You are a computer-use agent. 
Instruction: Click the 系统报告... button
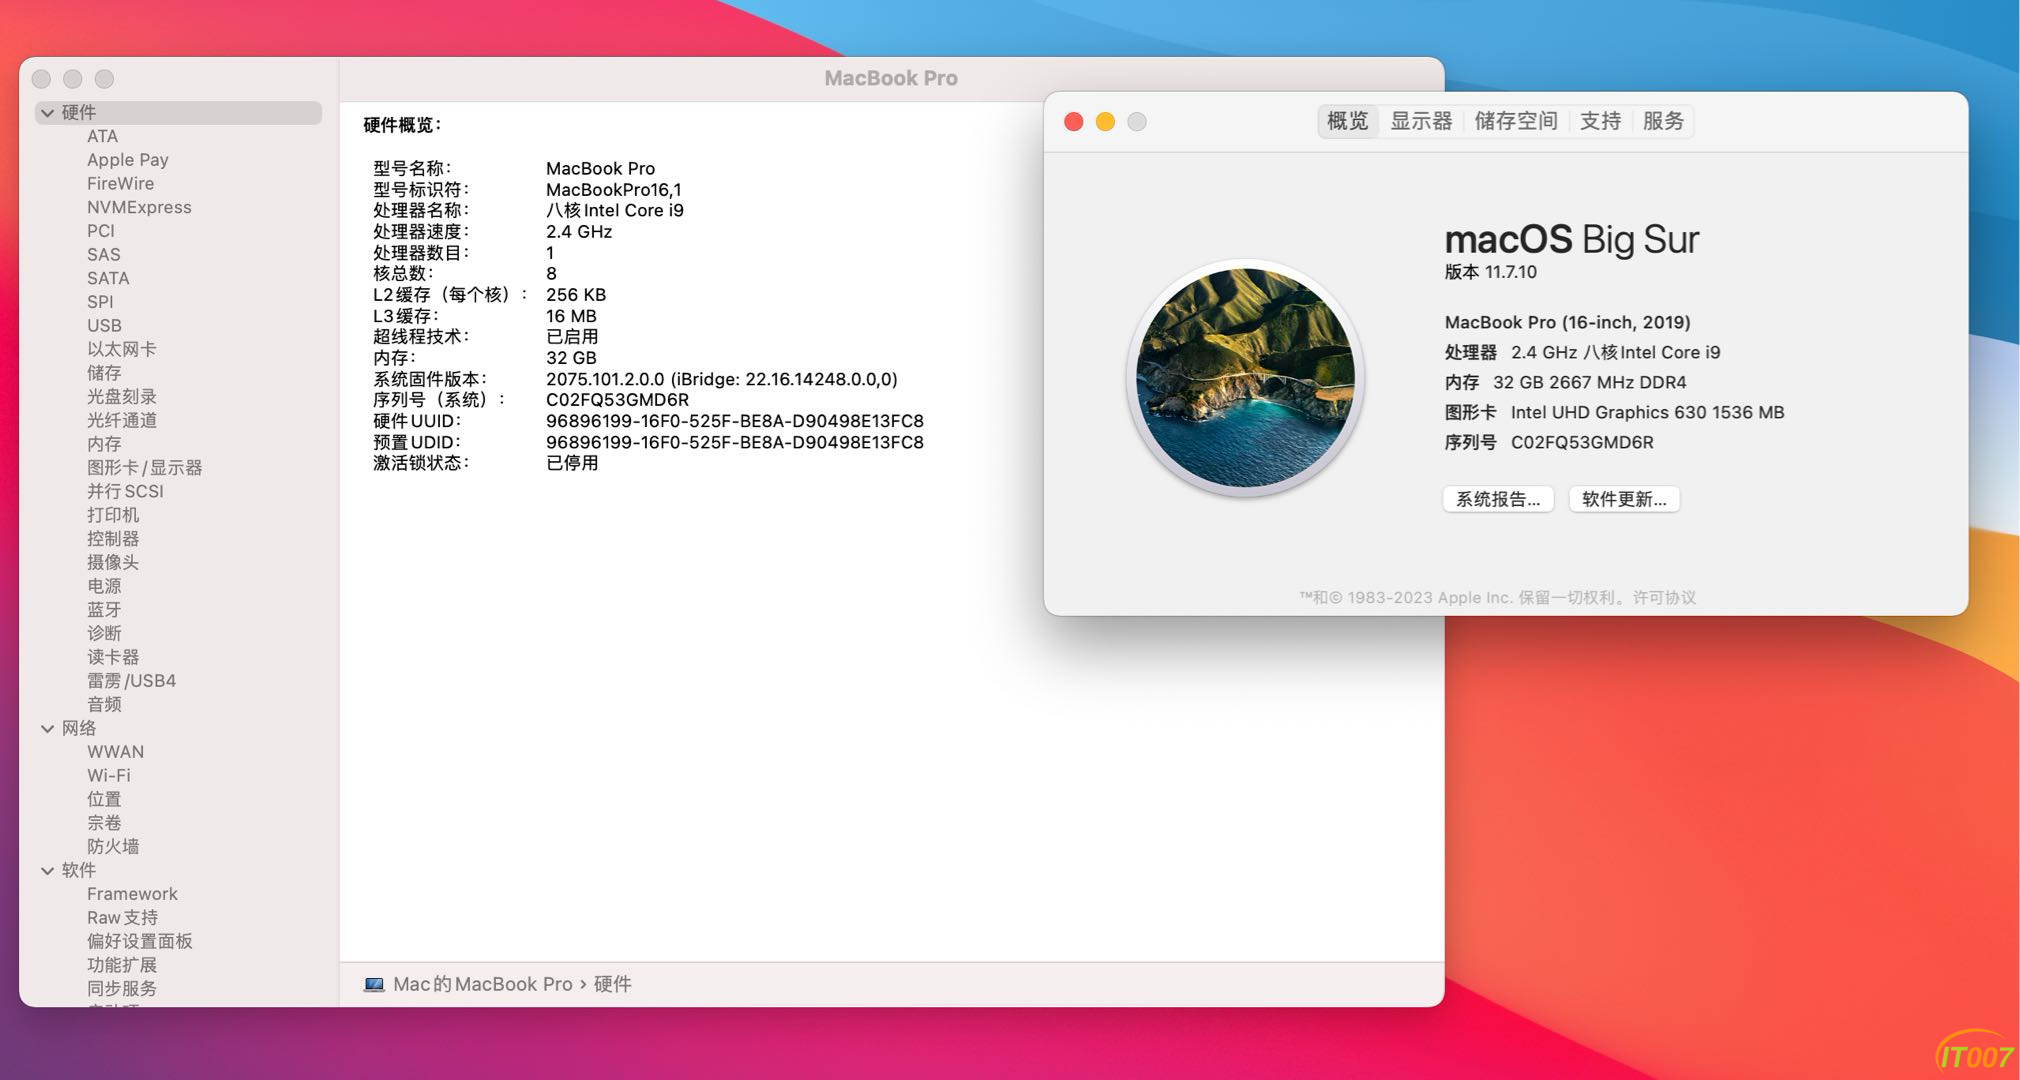point(1497,499)
